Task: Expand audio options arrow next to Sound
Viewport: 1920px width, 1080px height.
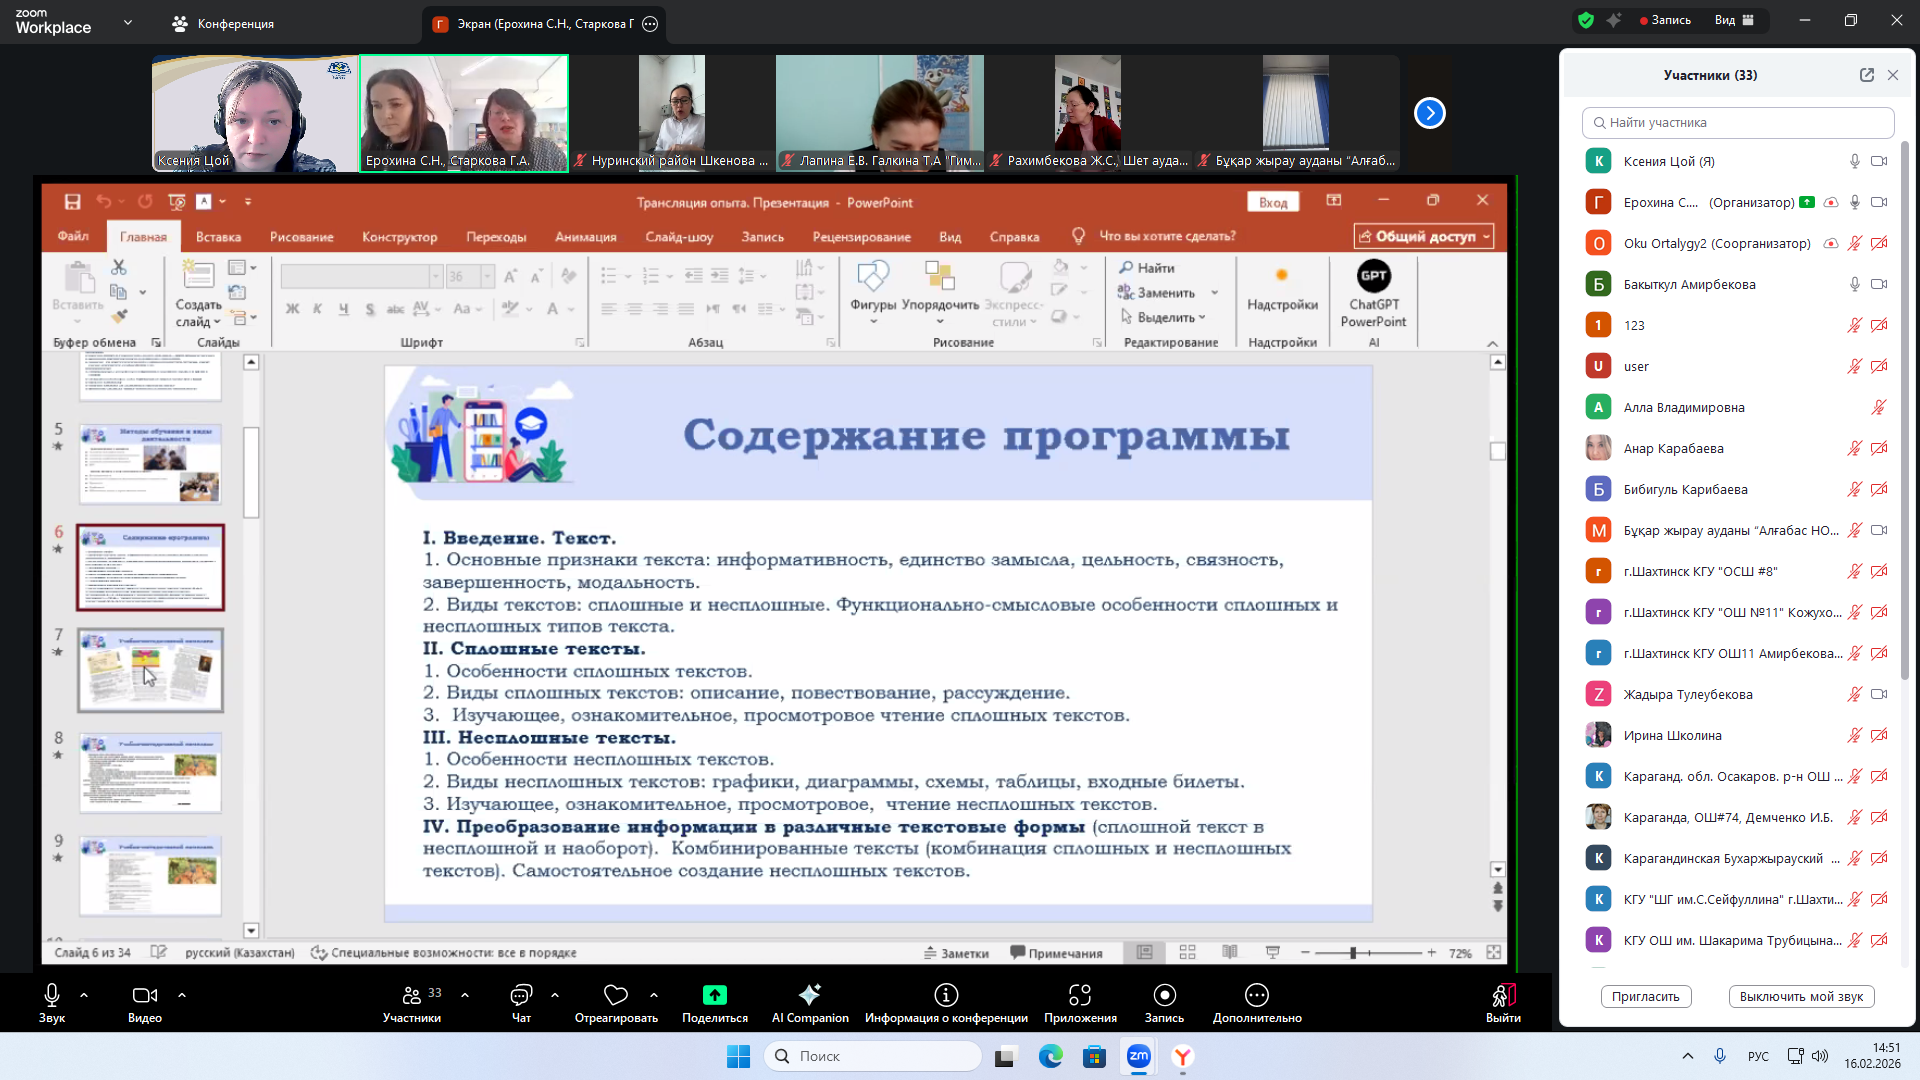Action: pos(84,995)
